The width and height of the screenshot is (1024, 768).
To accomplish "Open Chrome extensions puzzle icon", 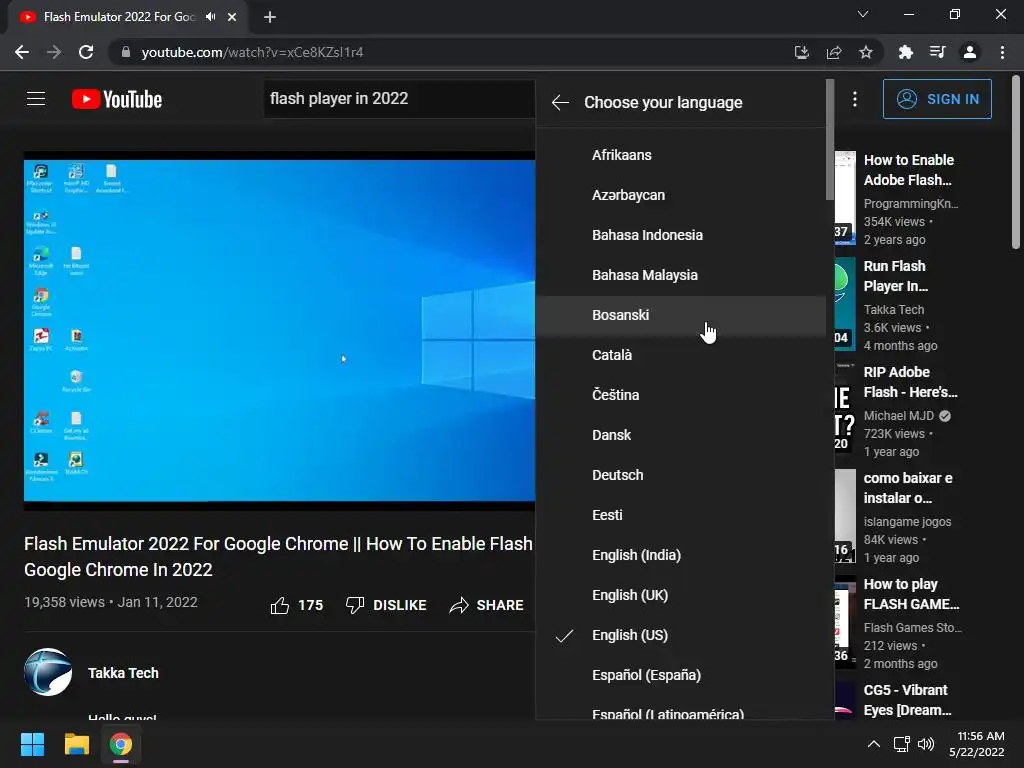I will 905,52.
